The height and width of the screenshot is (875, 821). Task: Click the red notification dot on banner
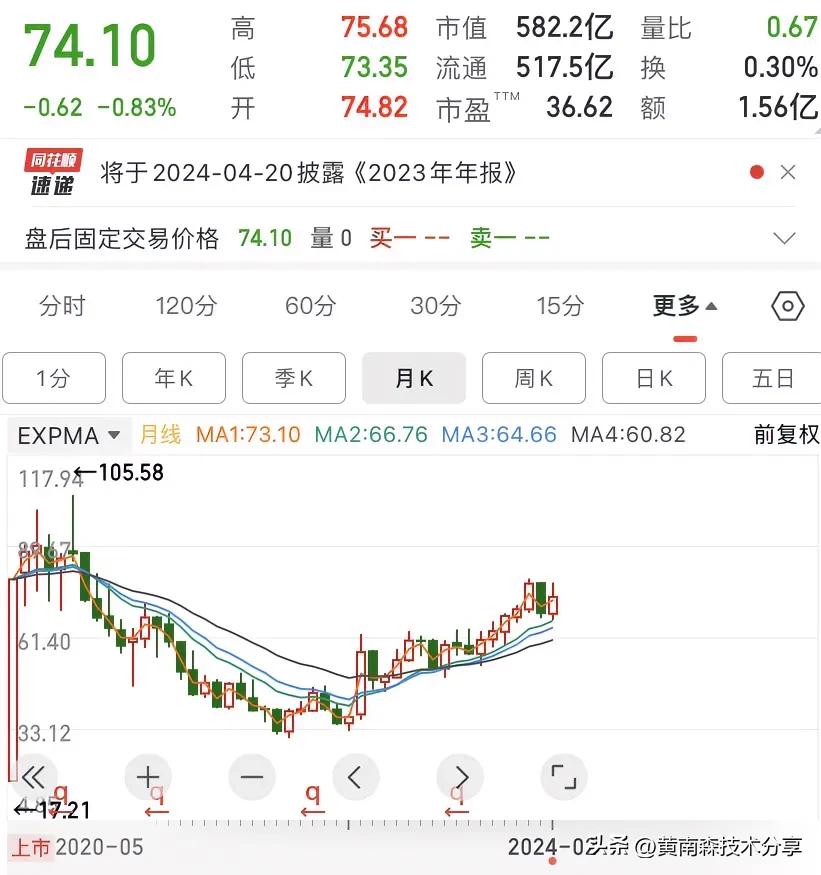pyautogui.click(x=757, y=172)
